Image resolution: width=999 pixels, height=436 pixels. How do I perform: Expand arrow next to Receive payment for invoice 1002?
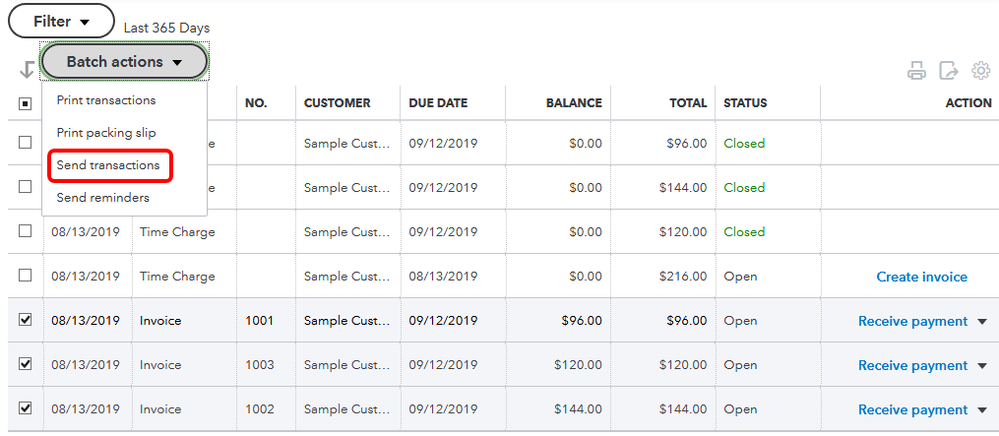982,410
